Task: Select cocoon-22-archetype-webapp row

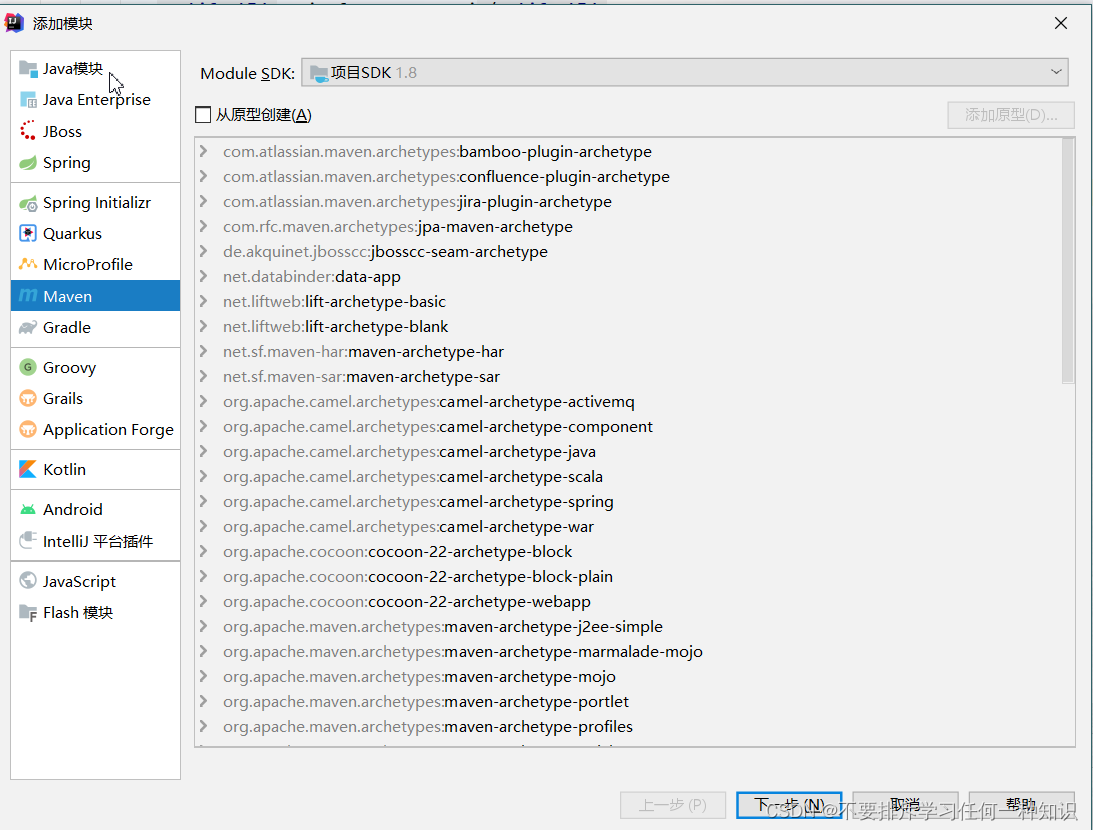Action: tap(628, 601)
